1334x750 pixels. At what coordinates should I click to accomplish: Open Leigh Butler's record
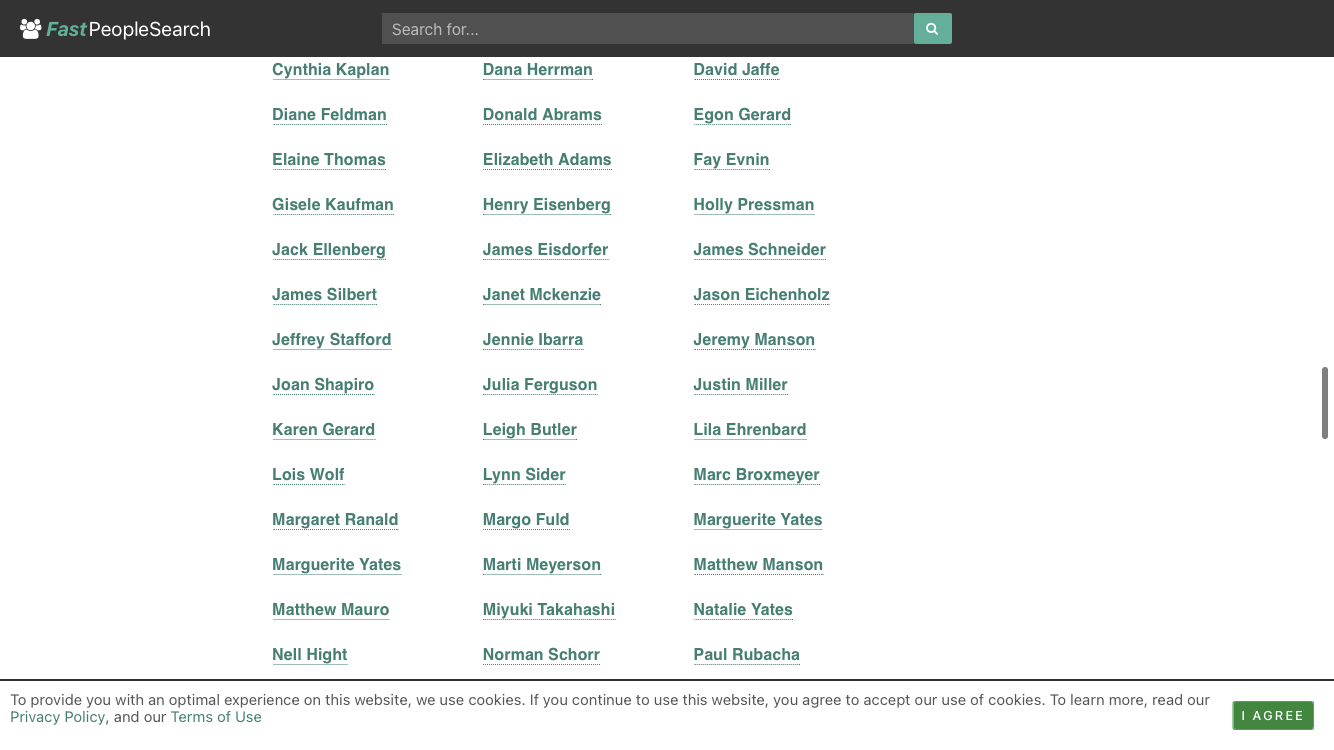click(x=530, y=429)
